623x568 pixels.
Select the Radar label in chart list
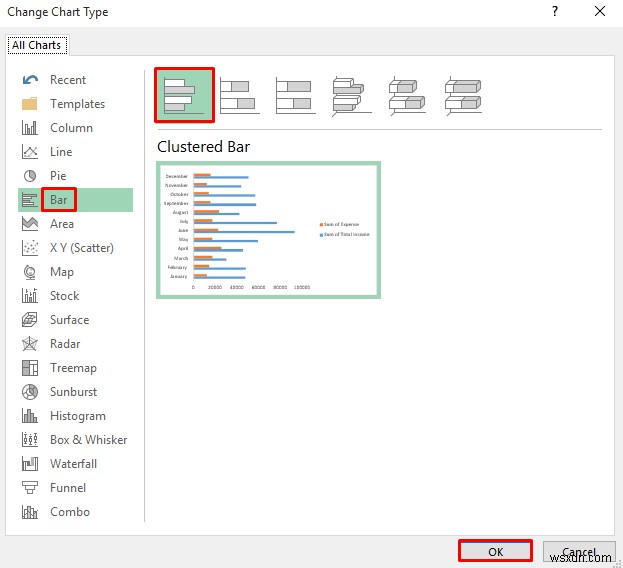[x=65, y=344]
